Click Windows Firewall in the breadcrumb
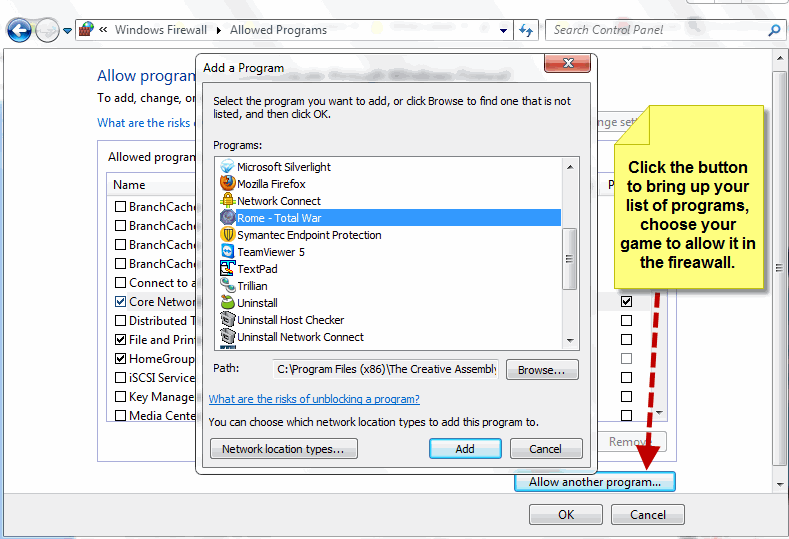The image size is (789, 539). coord(161,30)
